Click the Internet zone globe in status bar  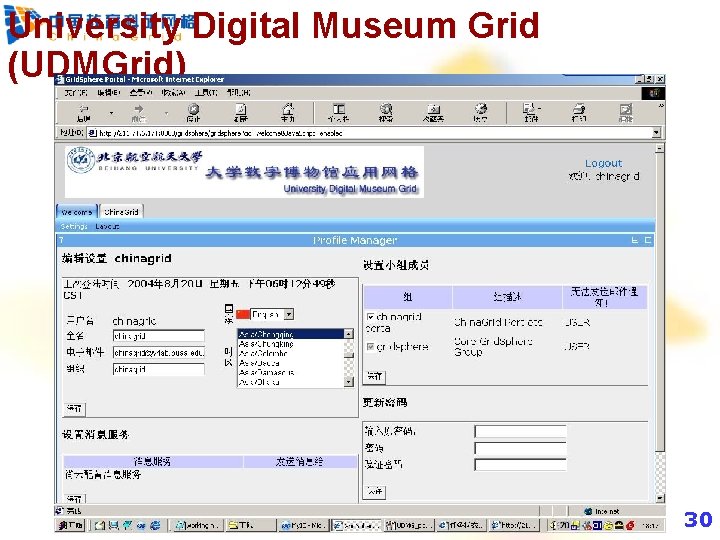[x=588, y=511]
